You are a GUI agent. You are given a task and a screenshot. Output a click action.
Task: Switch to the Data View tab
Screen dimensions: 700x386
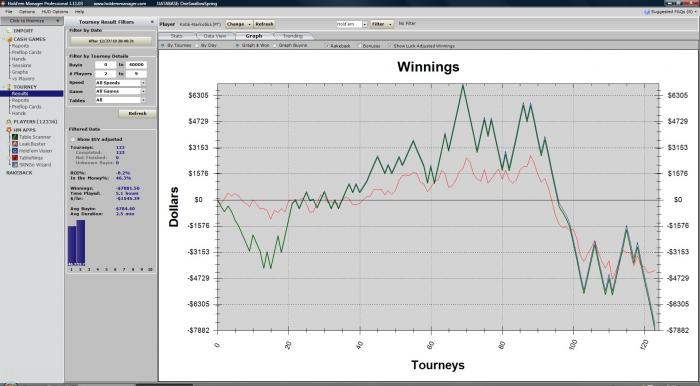[x=215, y=36]
